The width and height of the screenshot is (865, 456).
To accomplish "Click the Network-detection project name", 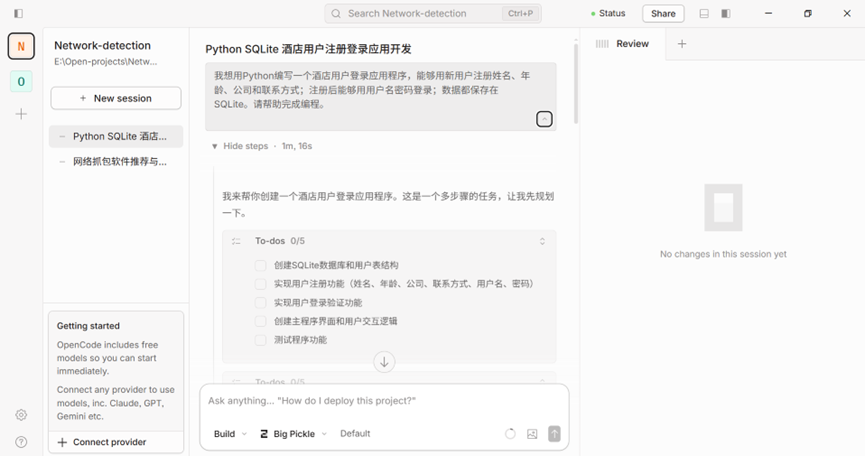I will coord(102,46).
